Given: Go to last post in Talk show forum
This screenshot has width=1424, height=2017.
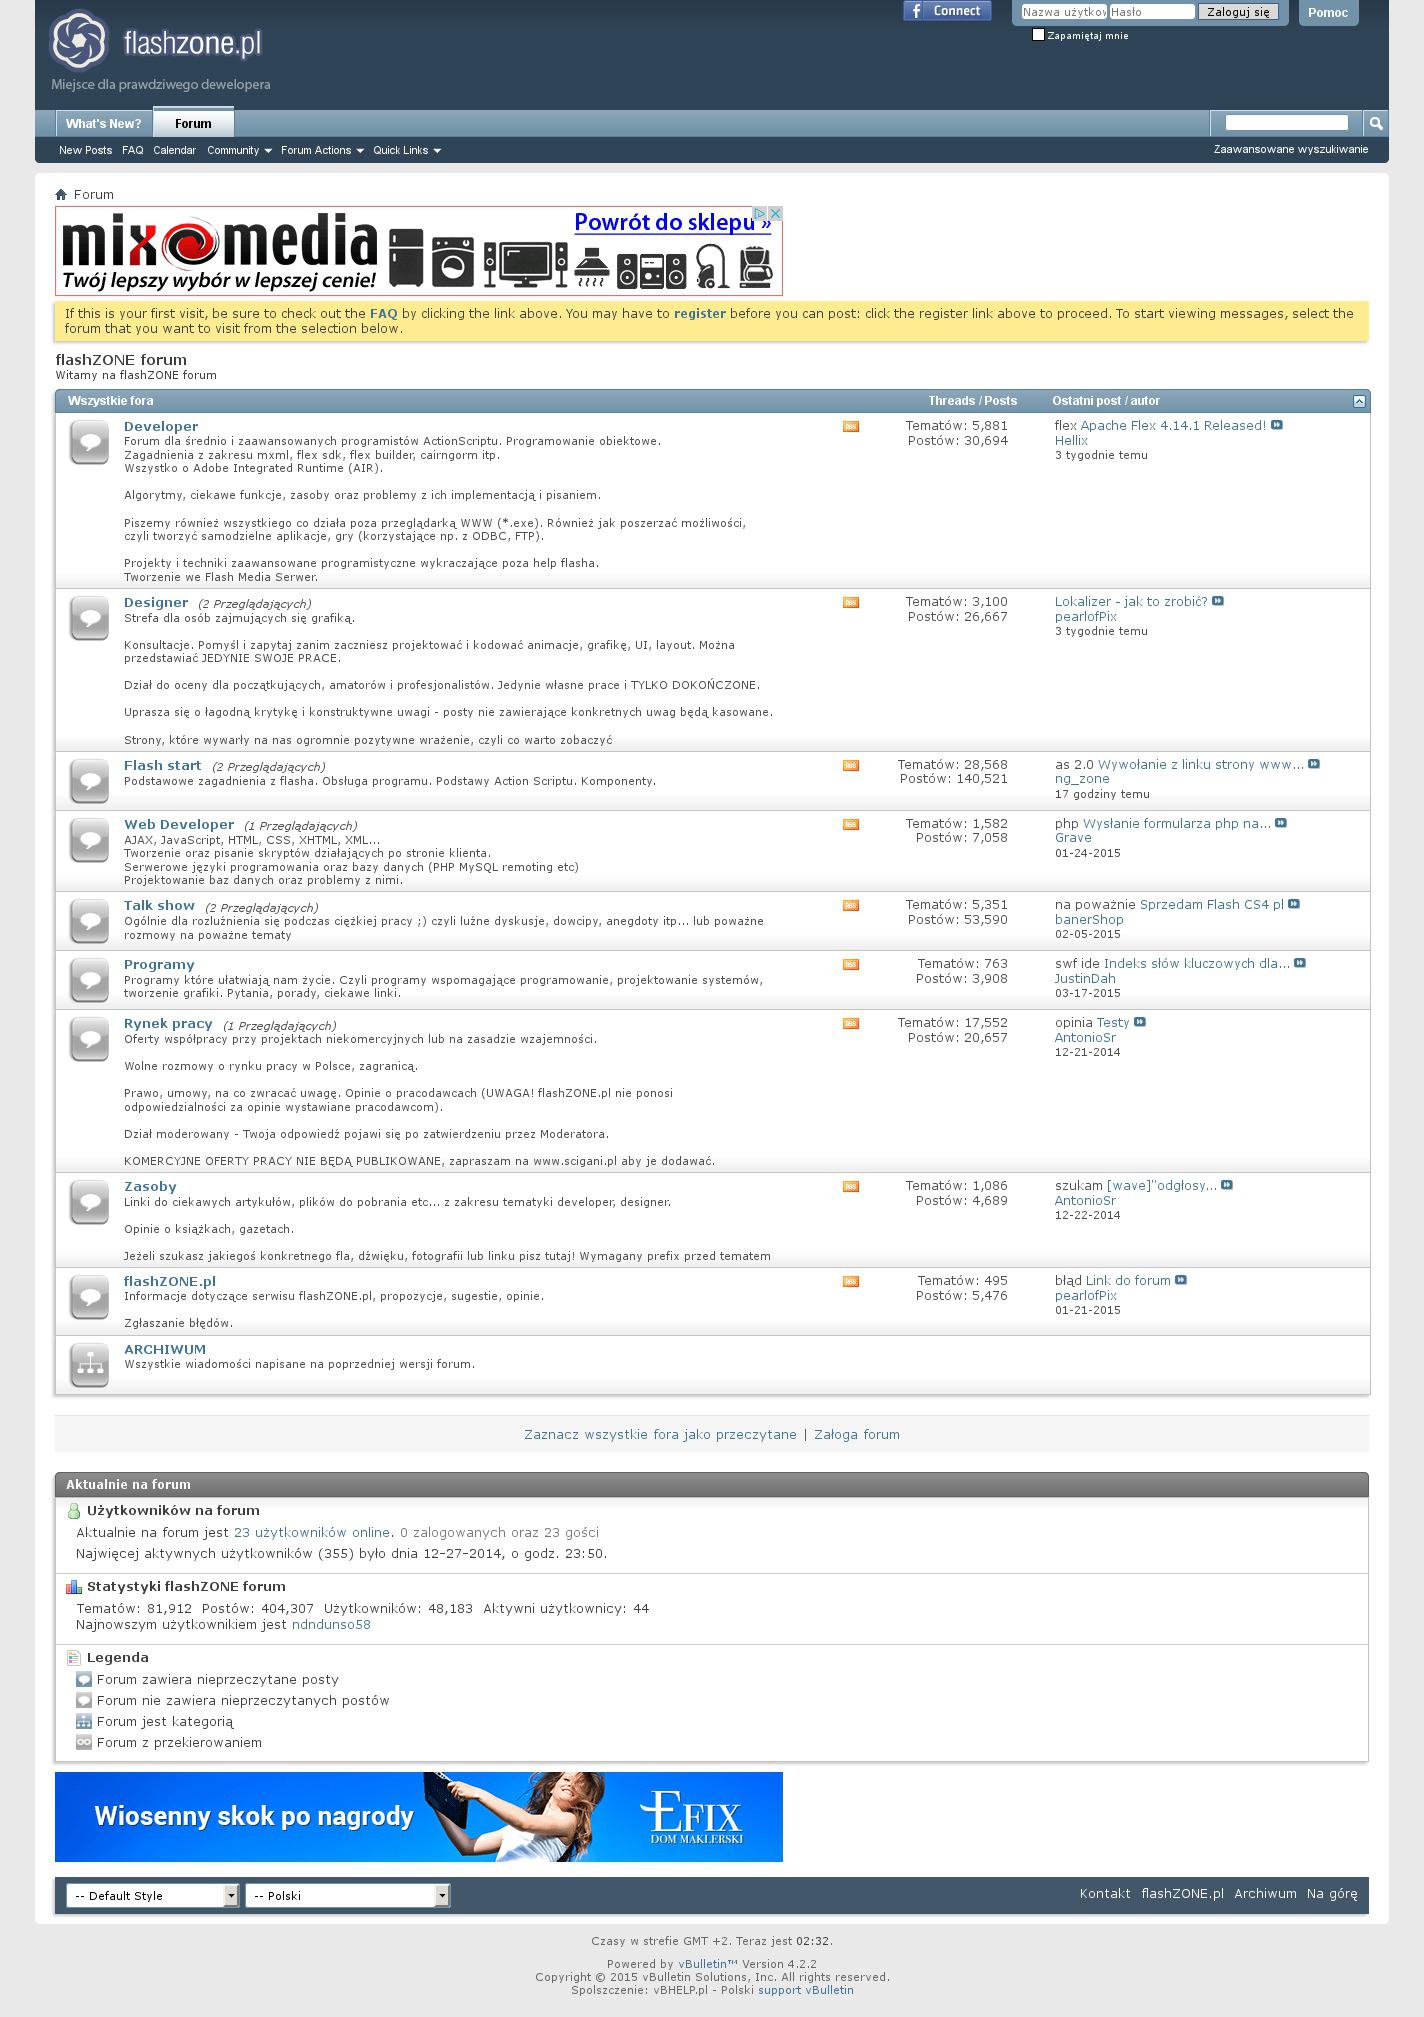Looking at the screenshot, I should [x=1294, y=905].
